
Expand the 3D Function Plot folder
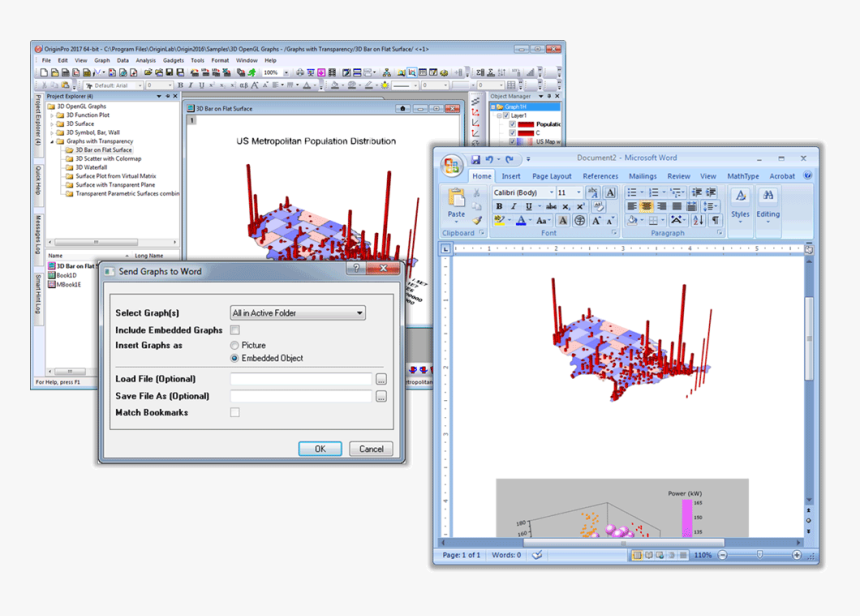[52, 115]
